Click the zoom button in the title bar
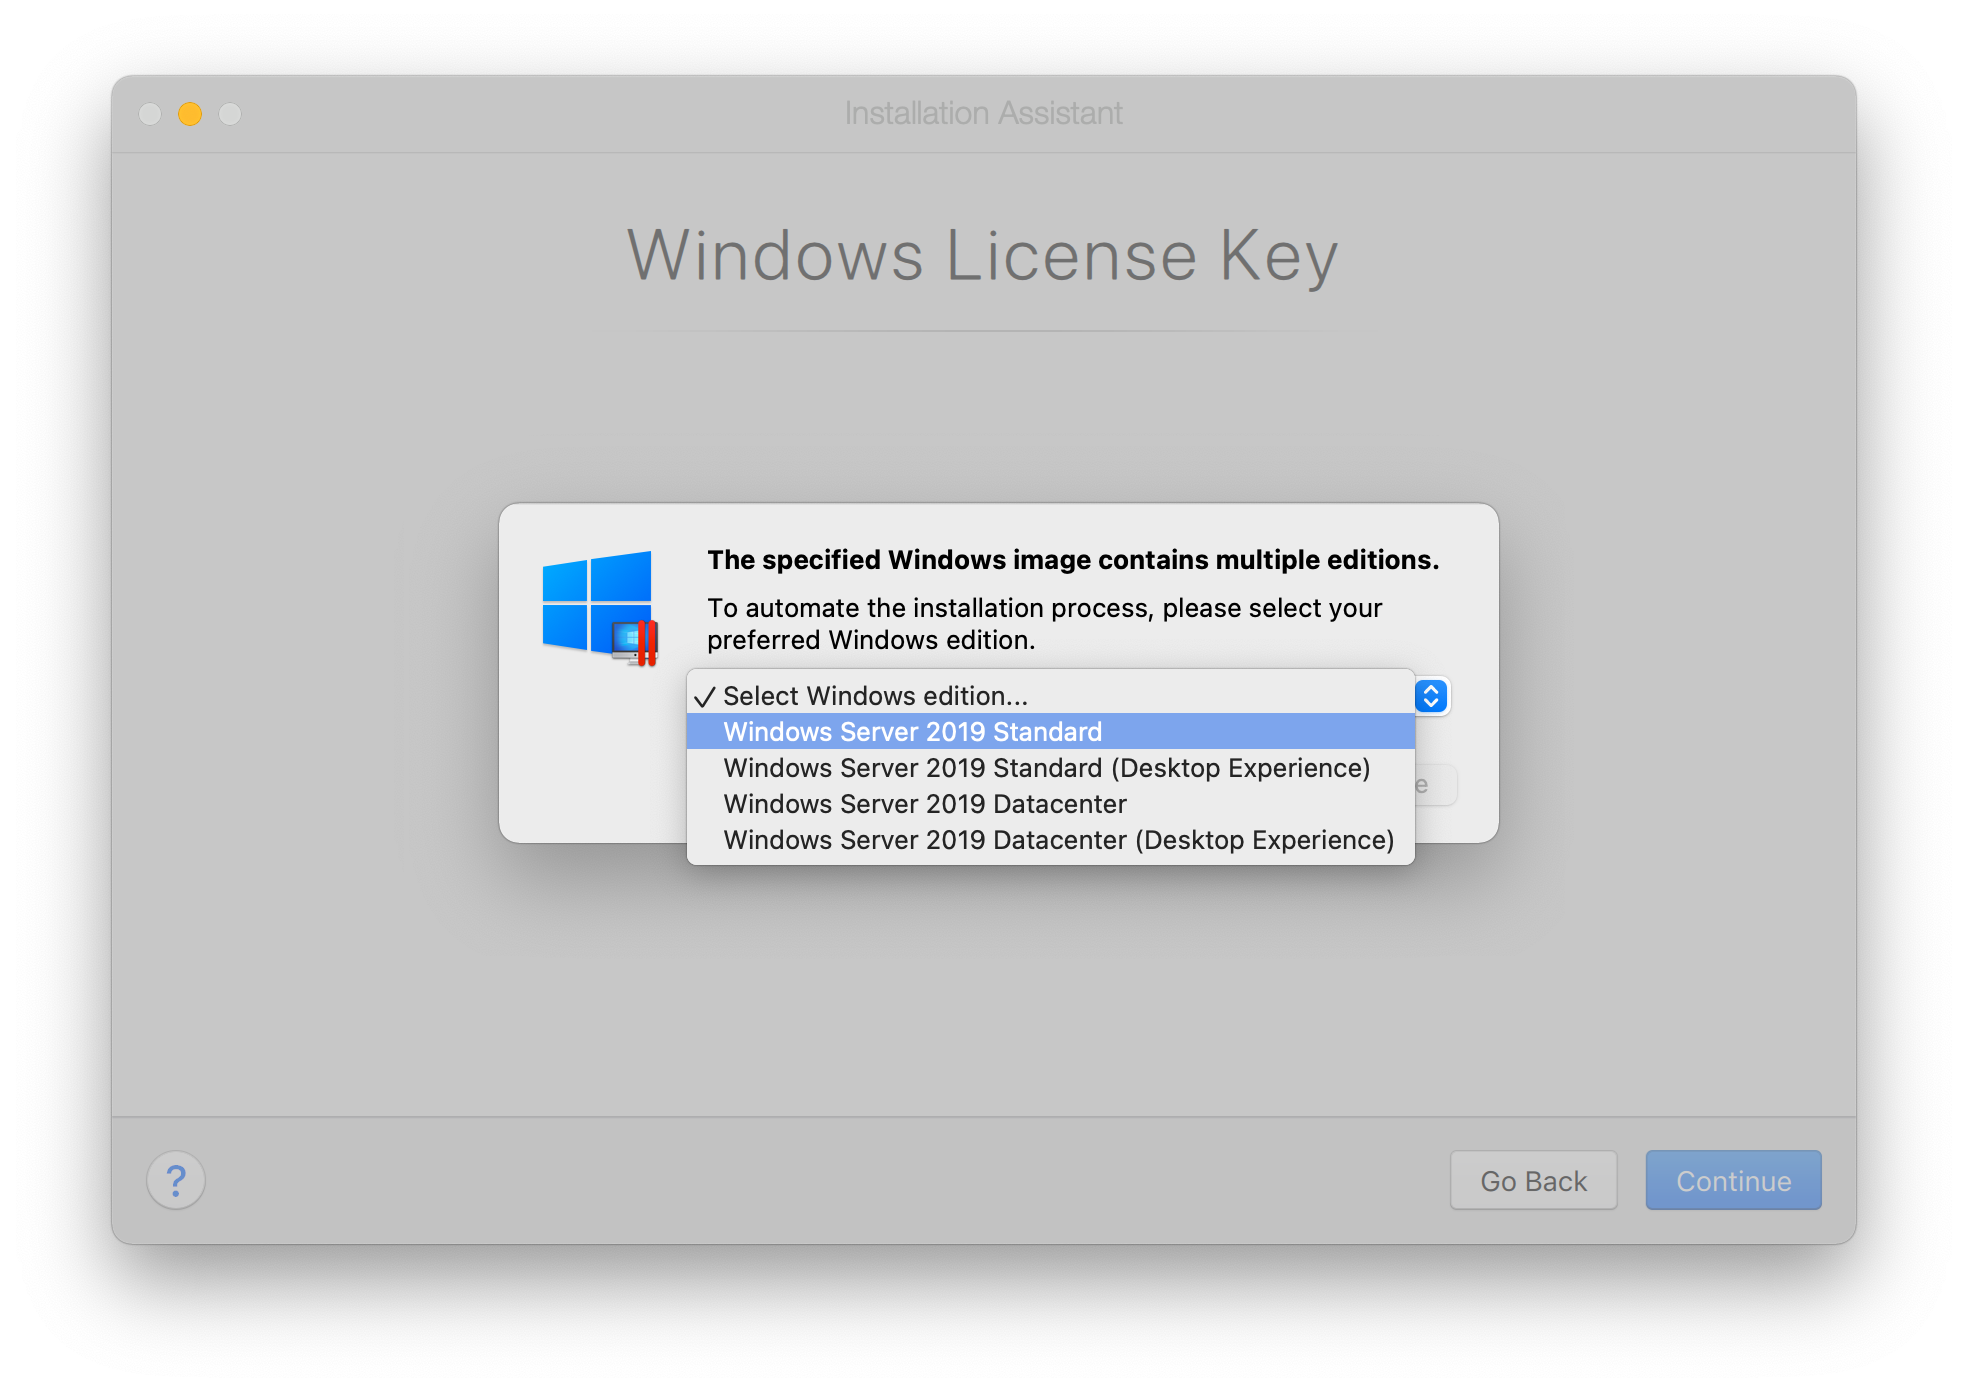The height and width of the screenshot is (1392, 1968). point(230,114)
